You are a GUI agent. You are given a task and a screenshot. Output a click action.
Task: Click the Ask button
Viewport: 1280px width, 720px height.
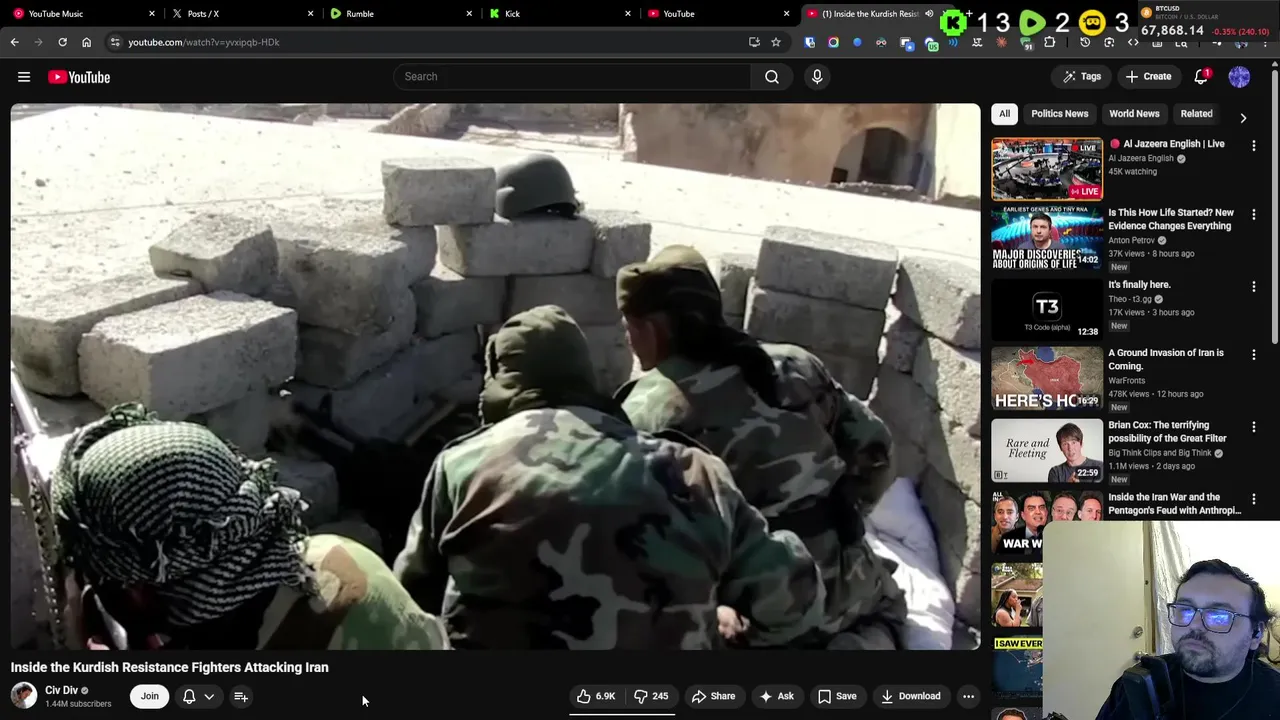(x=776, y=696)
